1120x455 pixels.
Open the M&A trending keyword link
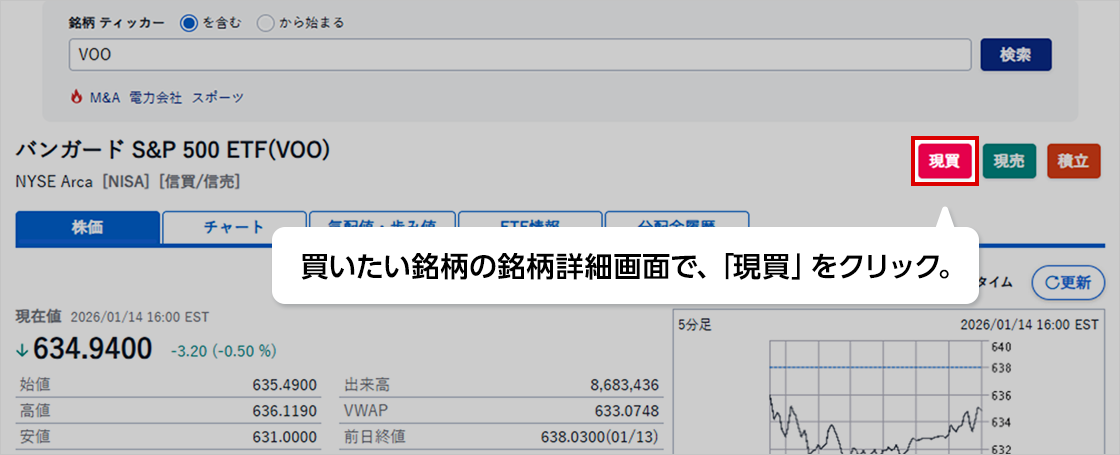pos(104,97)
